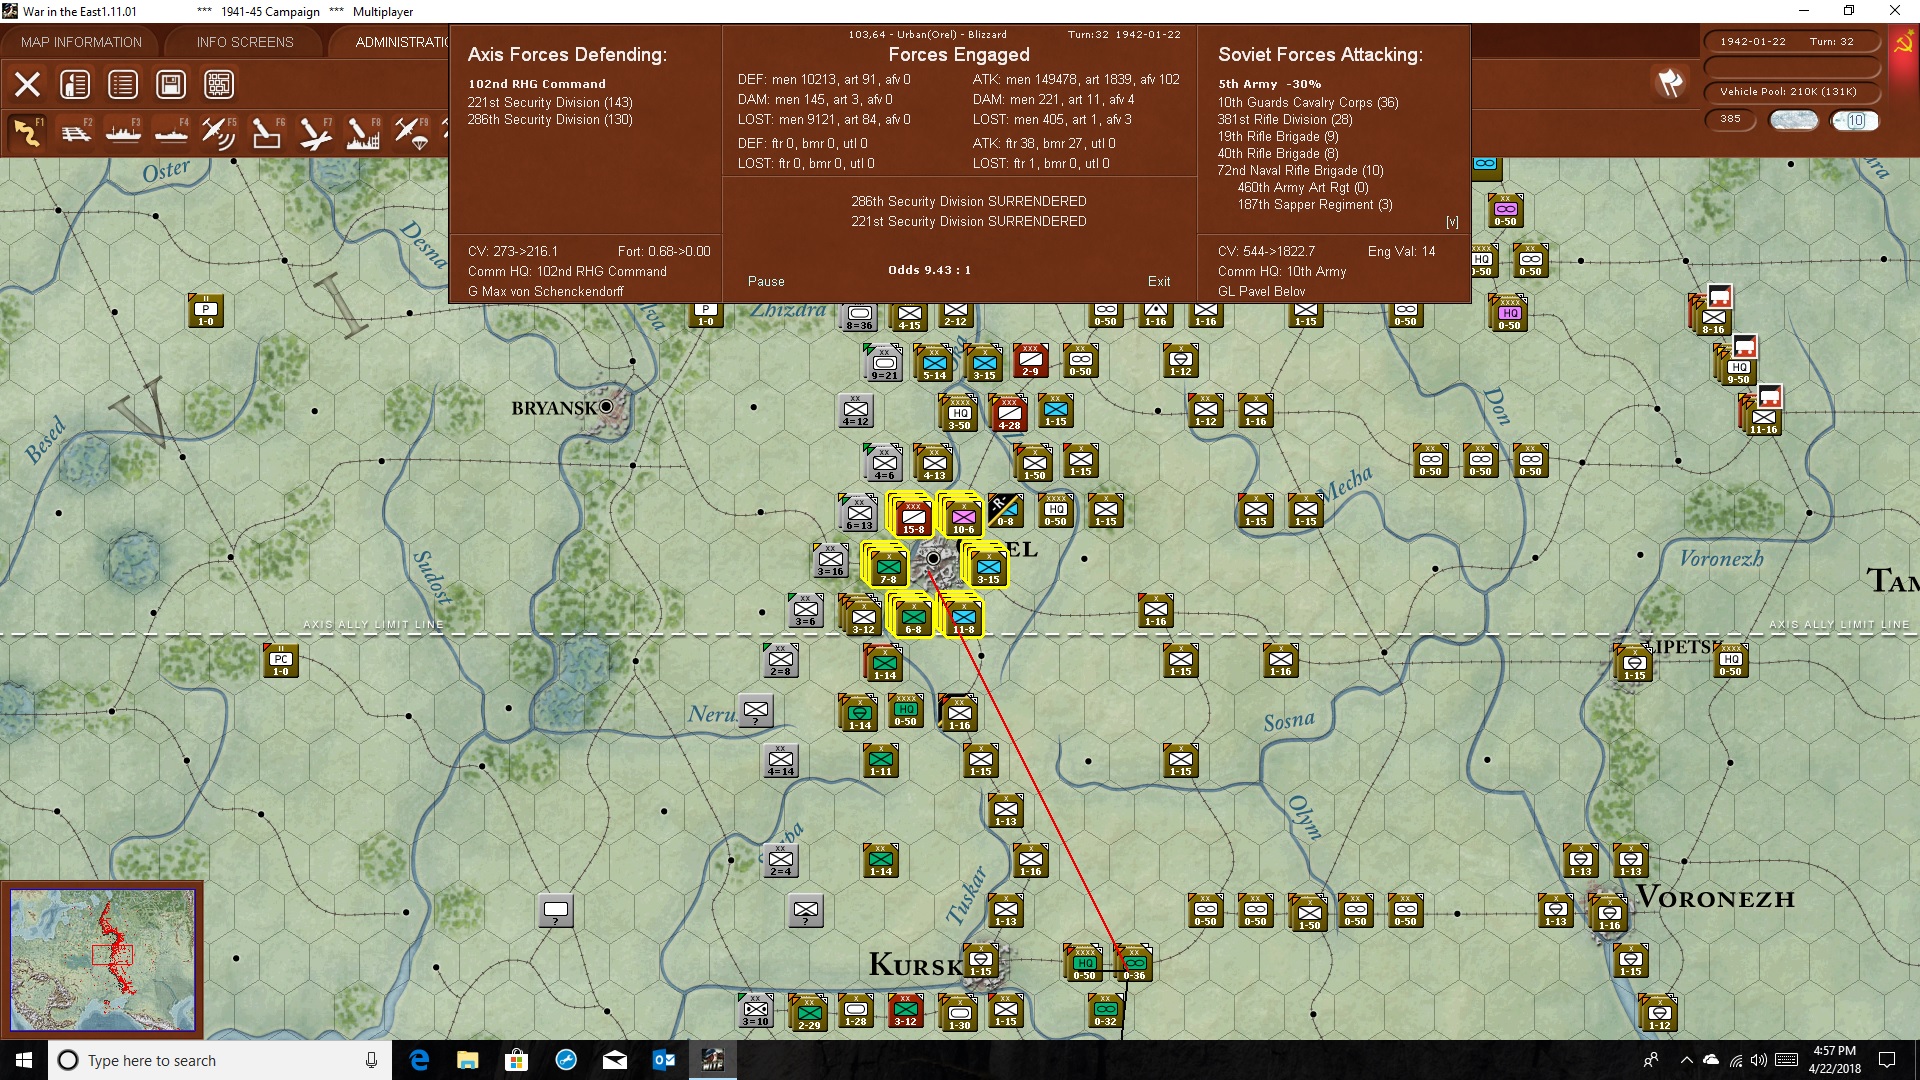Viewport: 1920px width, 1080px height.
Task: Click the Comm HQ: 10th Army line
Action: coord(1282,271)
